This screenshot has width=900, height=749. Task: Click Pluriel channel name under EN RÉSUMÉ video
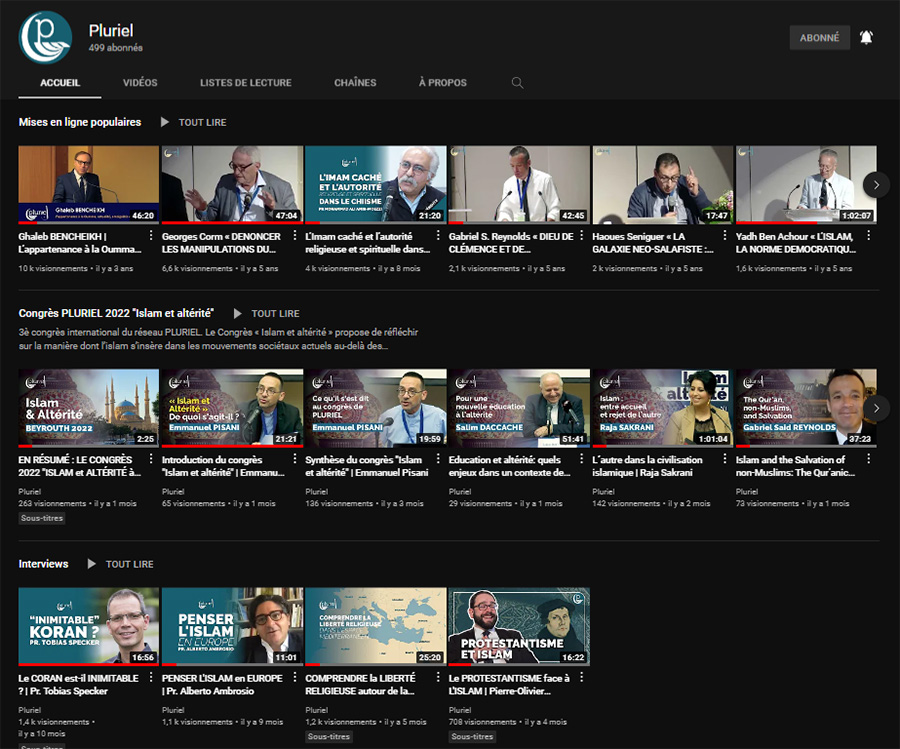(x=30, y=491)
